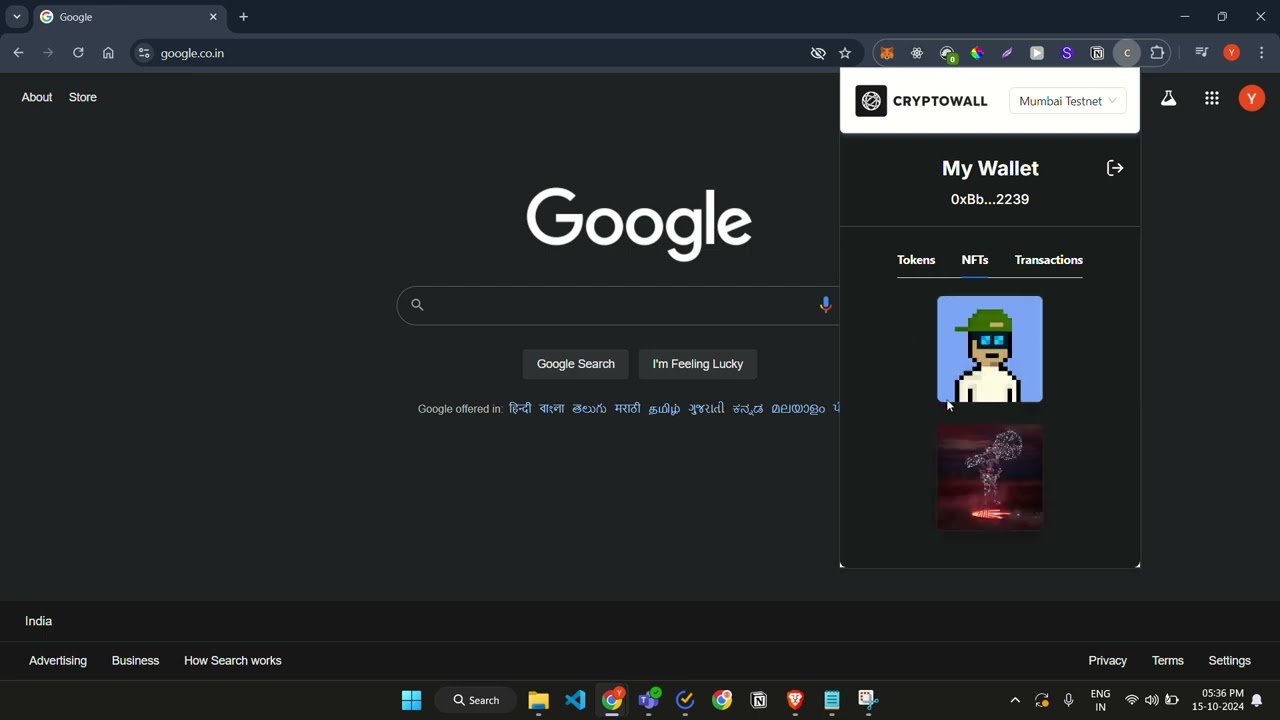Open the Settings footer link
This screenshot has height=720, width=1280.
pos(1230,661)
